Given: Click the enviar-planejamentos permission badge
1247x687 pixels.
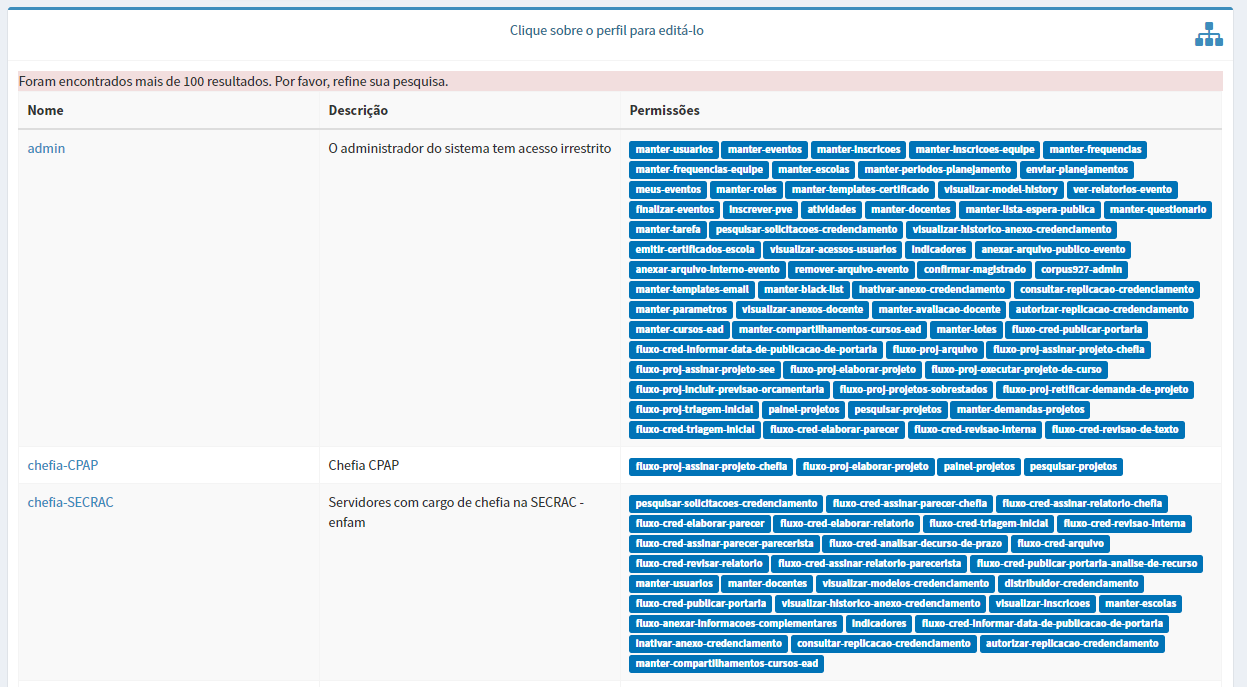Looking at the screenshot, I should pos(1077,170).
